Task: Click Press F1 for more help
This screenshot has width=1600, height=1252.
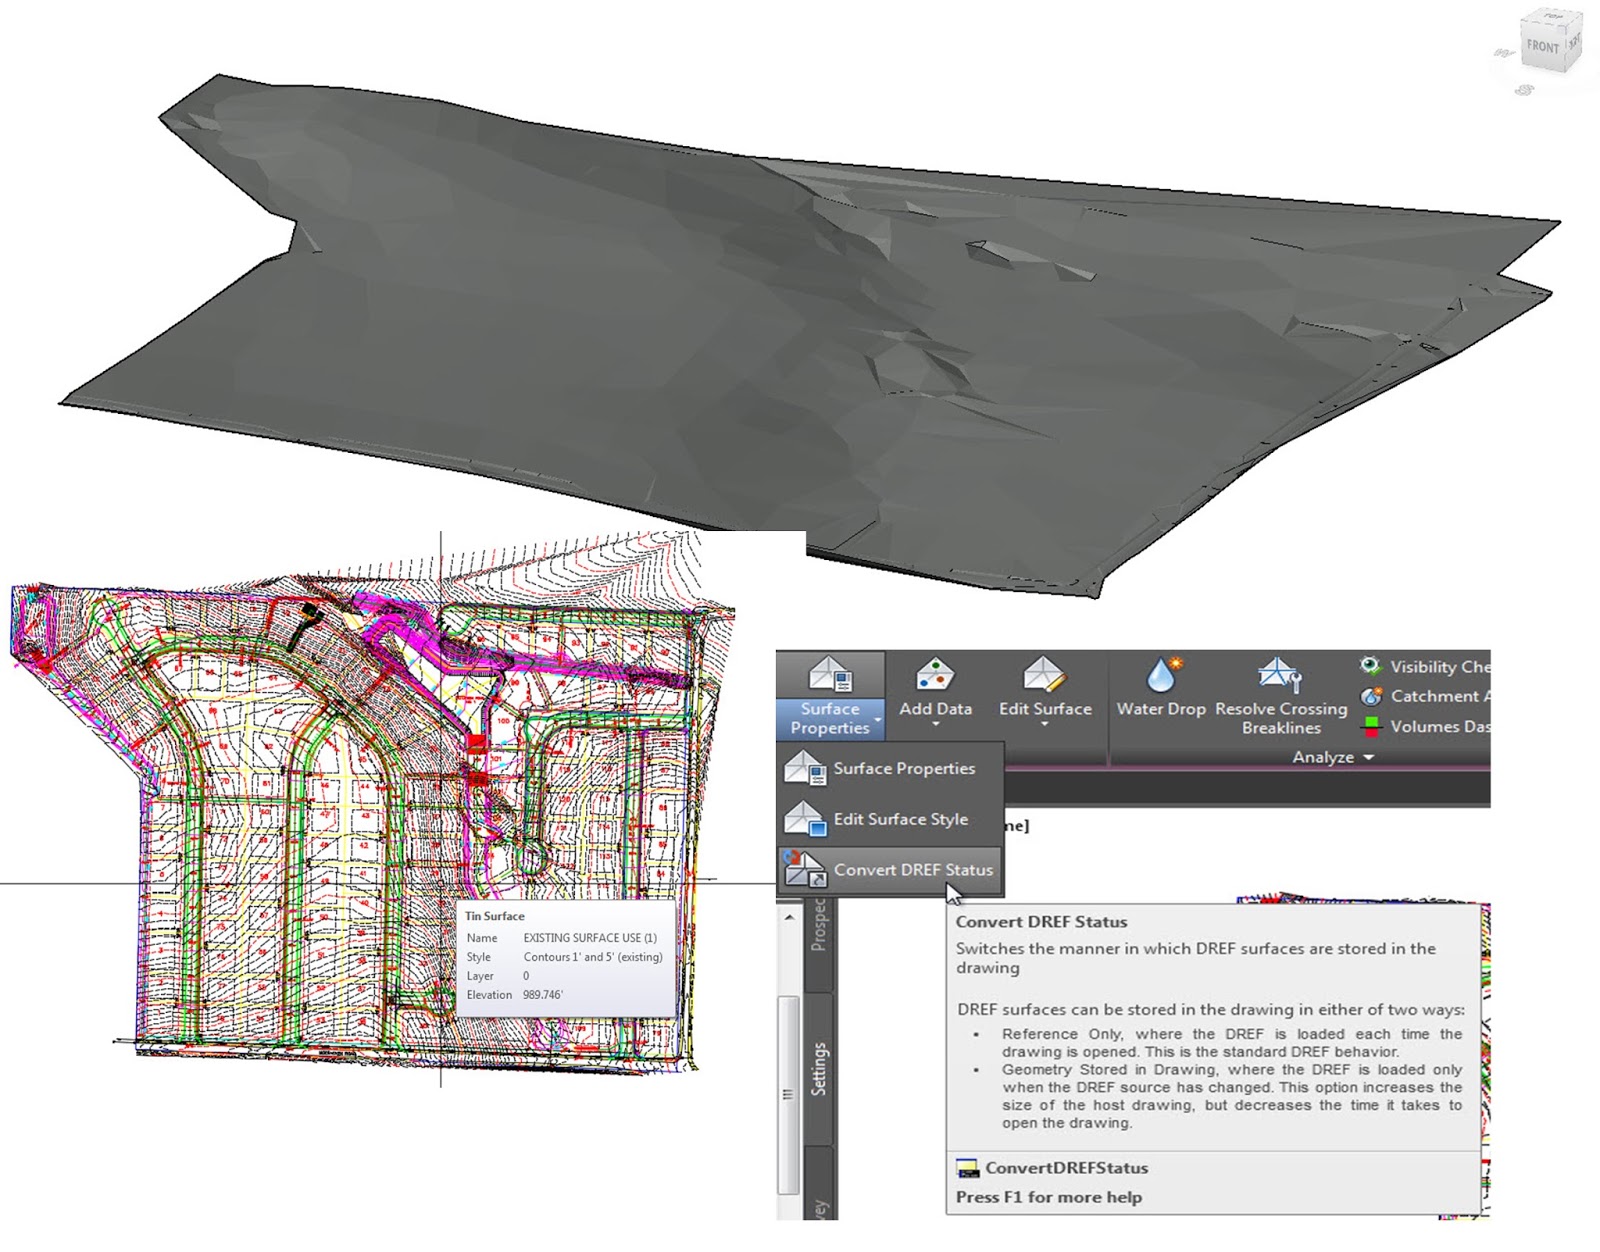Action: [x=1050, y=1196]
